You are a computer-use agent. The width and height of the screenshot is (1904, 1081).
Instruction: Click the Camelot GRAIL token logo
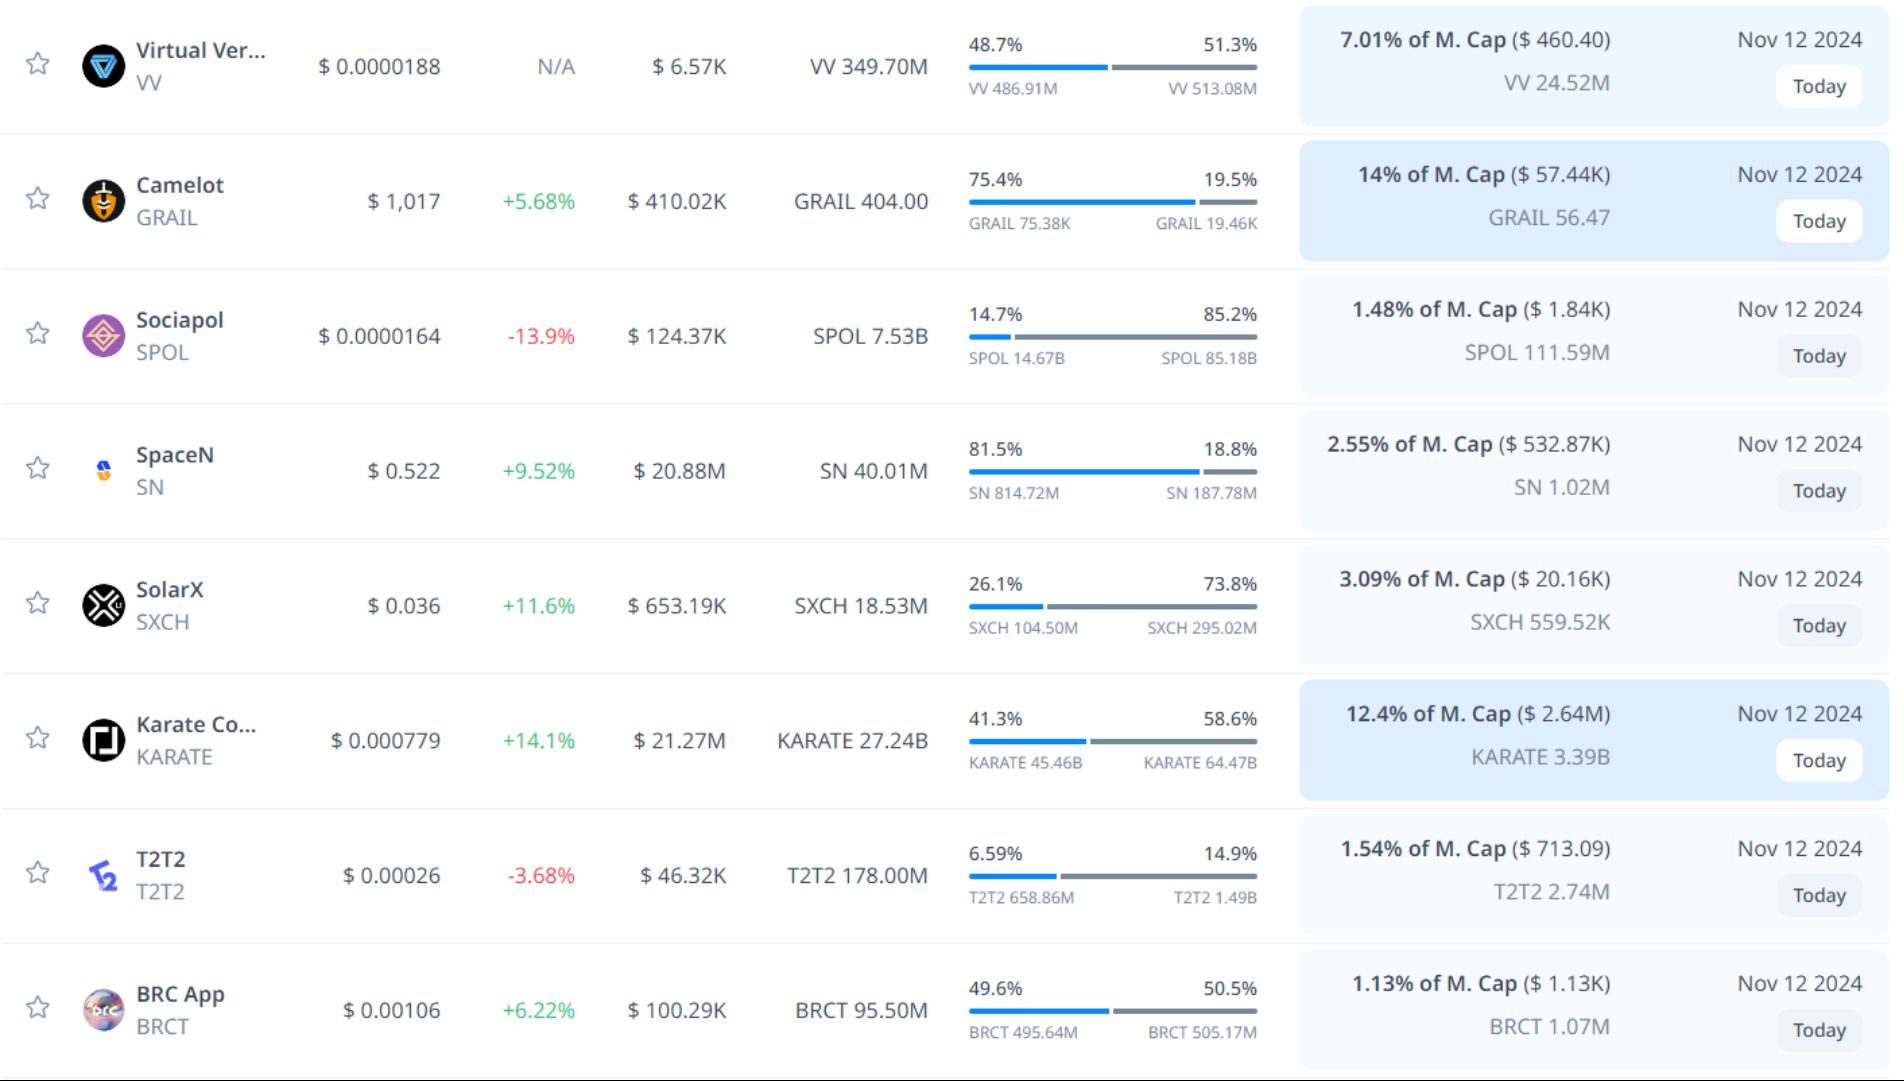pos(103,201)
